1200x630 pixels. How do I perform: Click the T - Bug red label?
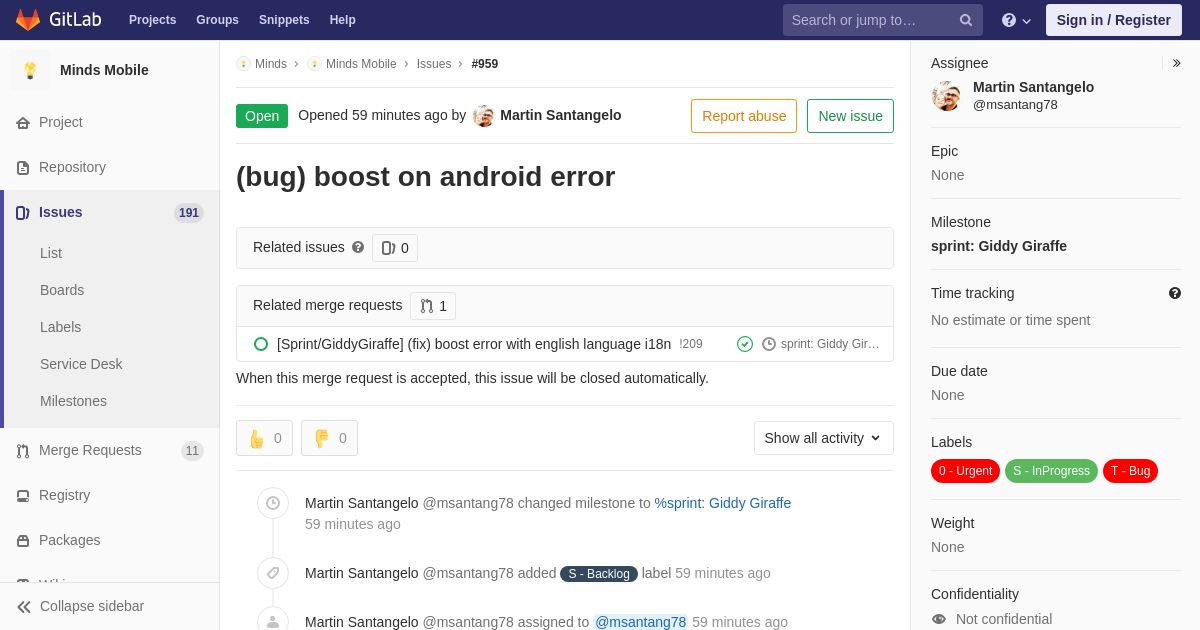click(1130, 471)
